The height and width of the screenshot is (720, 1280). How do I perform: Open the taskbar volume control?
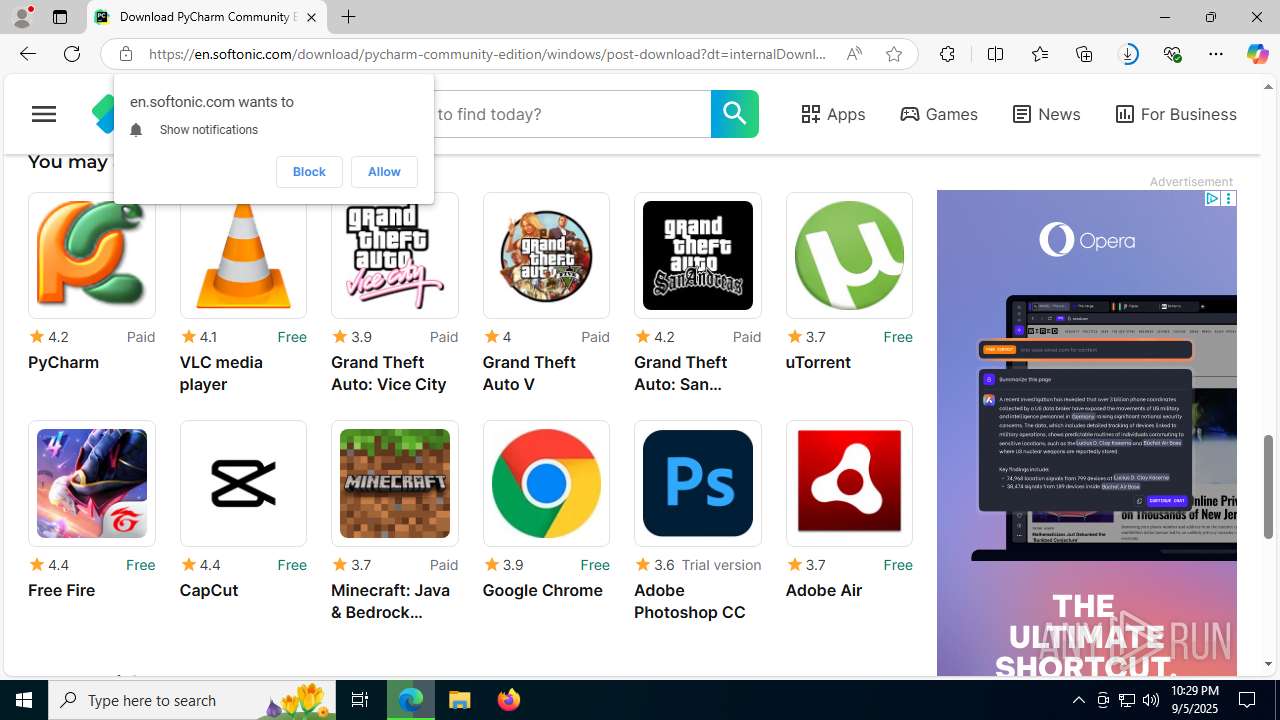(1150, 700)
